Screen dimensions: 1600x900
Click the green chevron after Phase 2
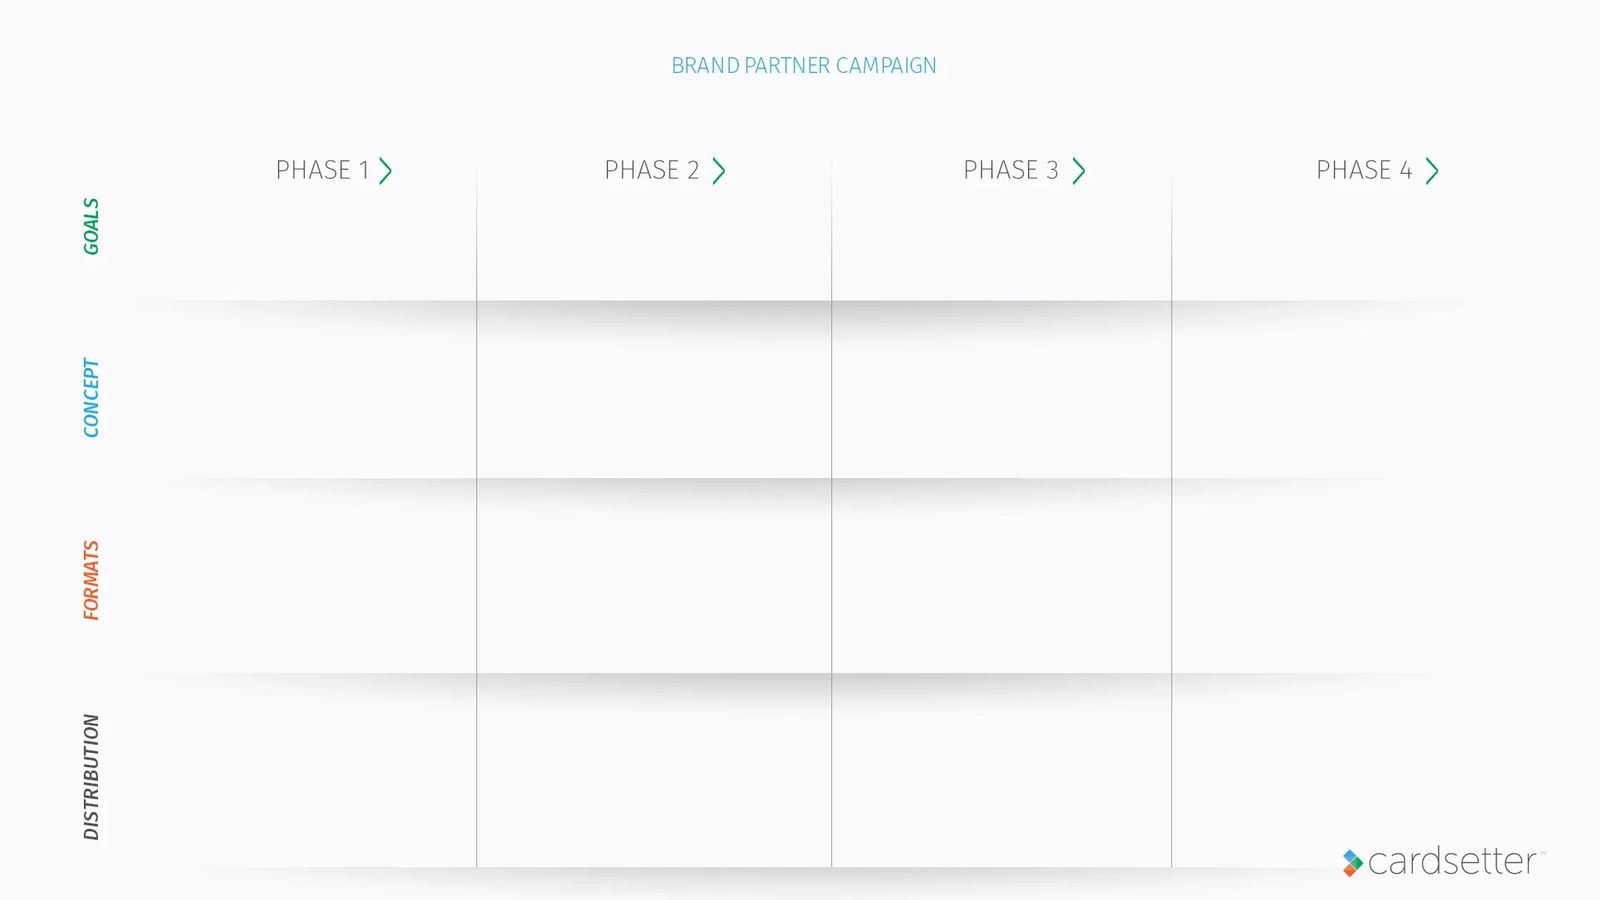(x=719, y=171)
